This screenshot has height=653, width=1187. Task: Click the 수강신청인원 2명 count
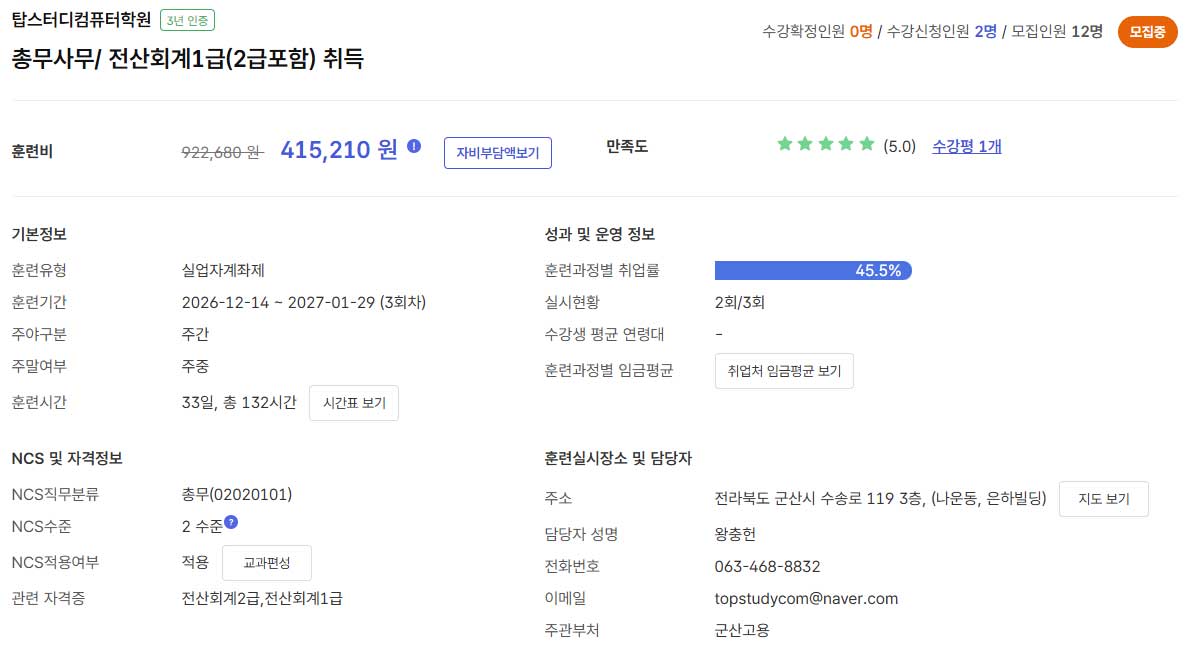[x=941, y=31]
